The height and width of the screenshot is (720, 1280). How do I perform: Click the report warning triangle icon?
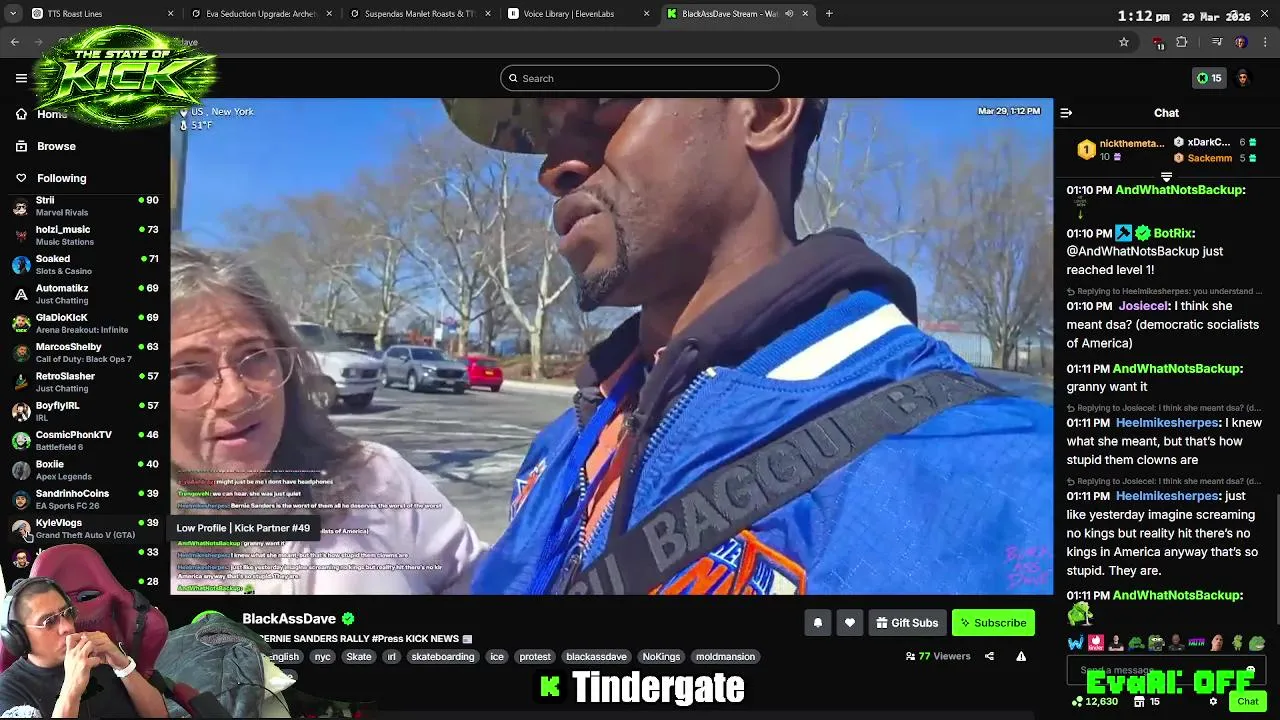[1021, 657]
